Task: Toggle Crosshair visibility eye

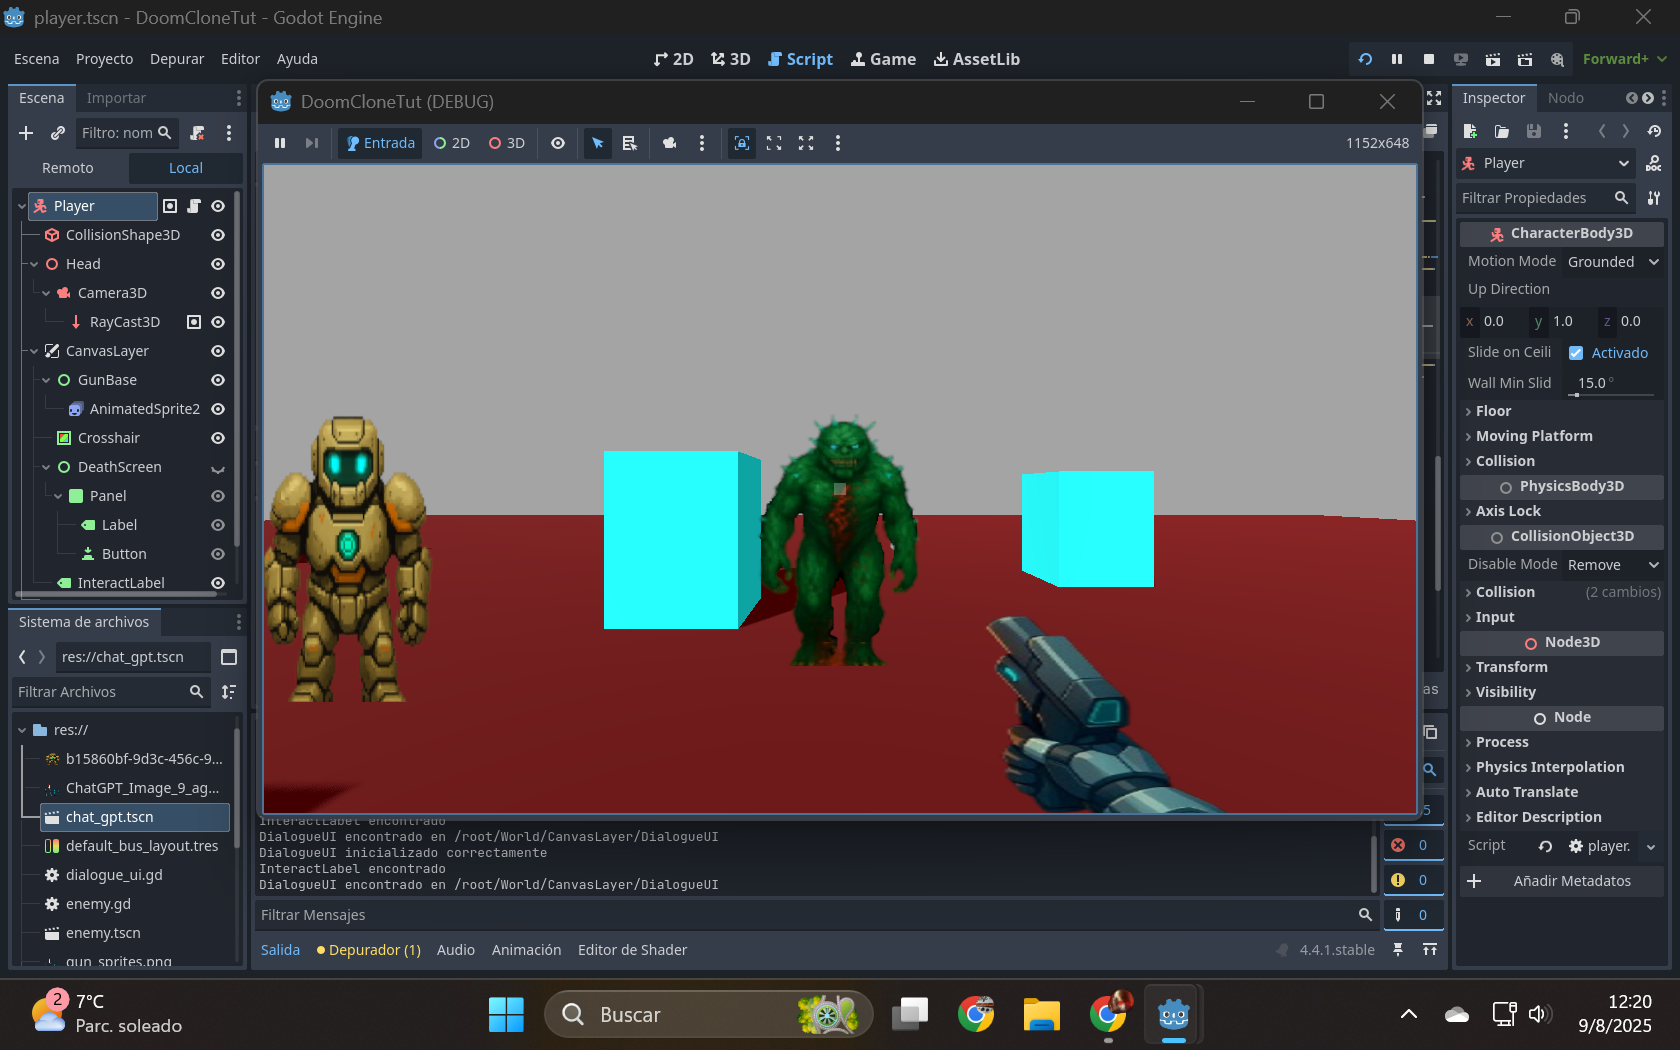Action: [218, 438]
